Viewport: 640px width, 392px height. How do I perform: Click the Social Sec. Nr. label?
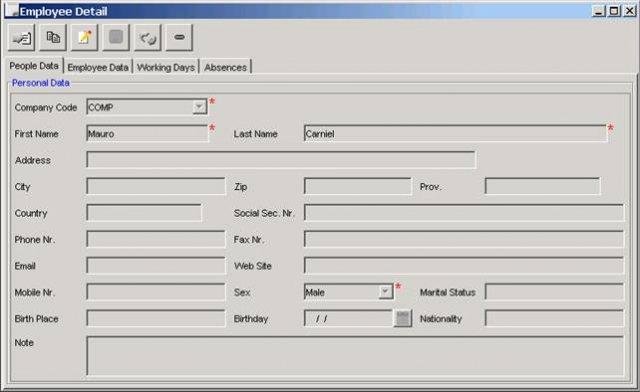tap(264, 213)
